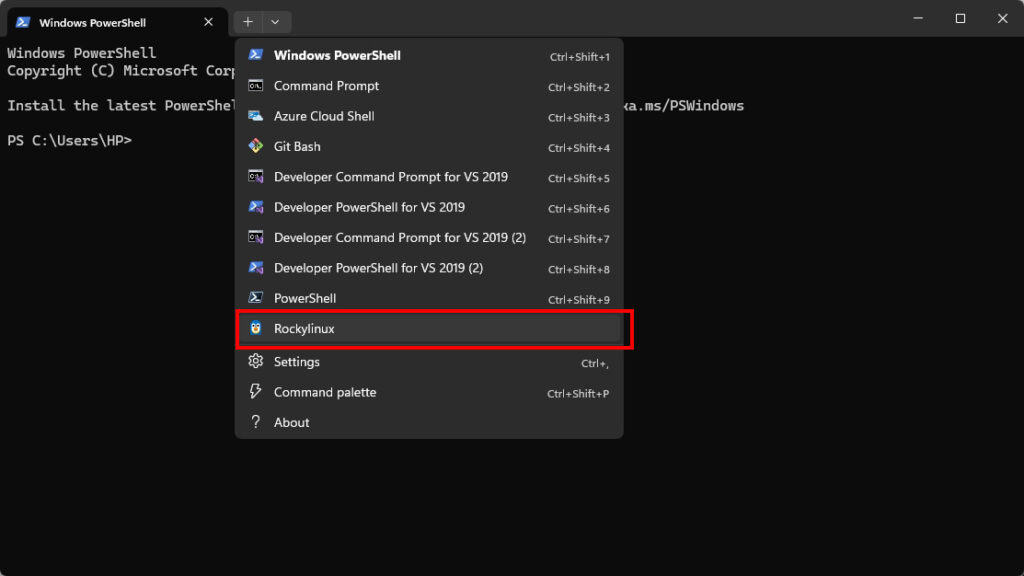Click the Ctrl+Shift+2 shortcut text
Image resolution: width=1024 pixels, height=576 pixels.
click(579, 87)
